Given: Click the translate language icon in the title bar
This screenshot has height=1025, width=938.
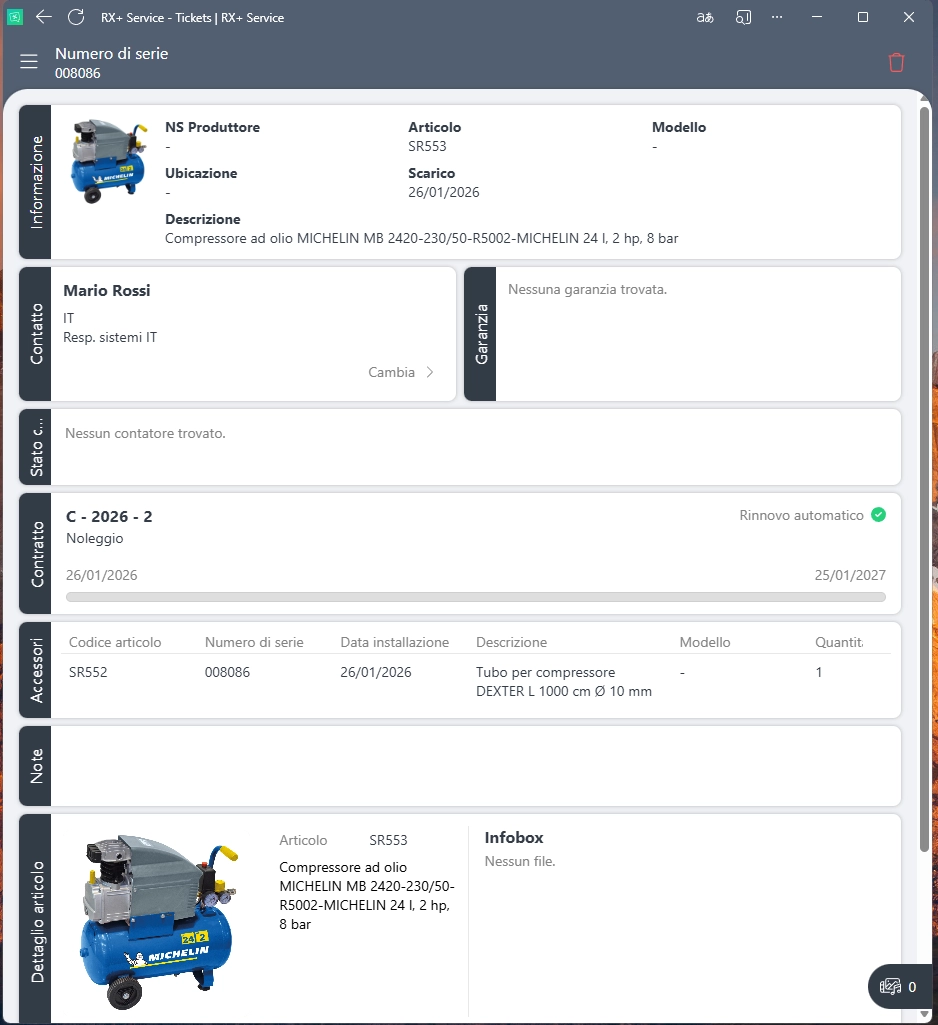Looking at the screenshot, I should [706, 17].
